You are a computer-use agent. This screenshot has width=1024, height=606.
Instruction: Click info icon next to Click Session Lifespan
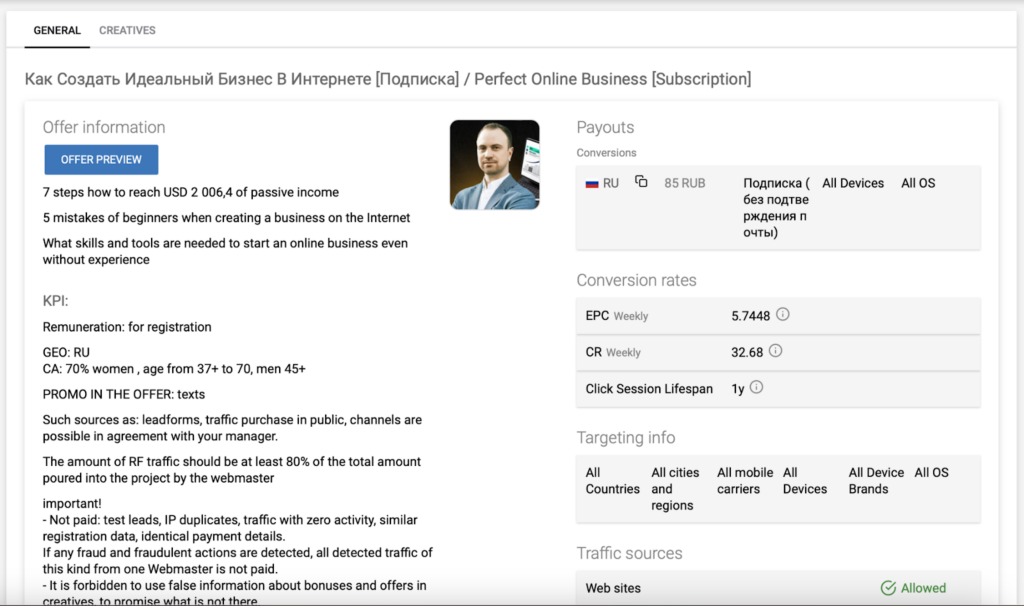pyautogui.click(x=756, y=387)
